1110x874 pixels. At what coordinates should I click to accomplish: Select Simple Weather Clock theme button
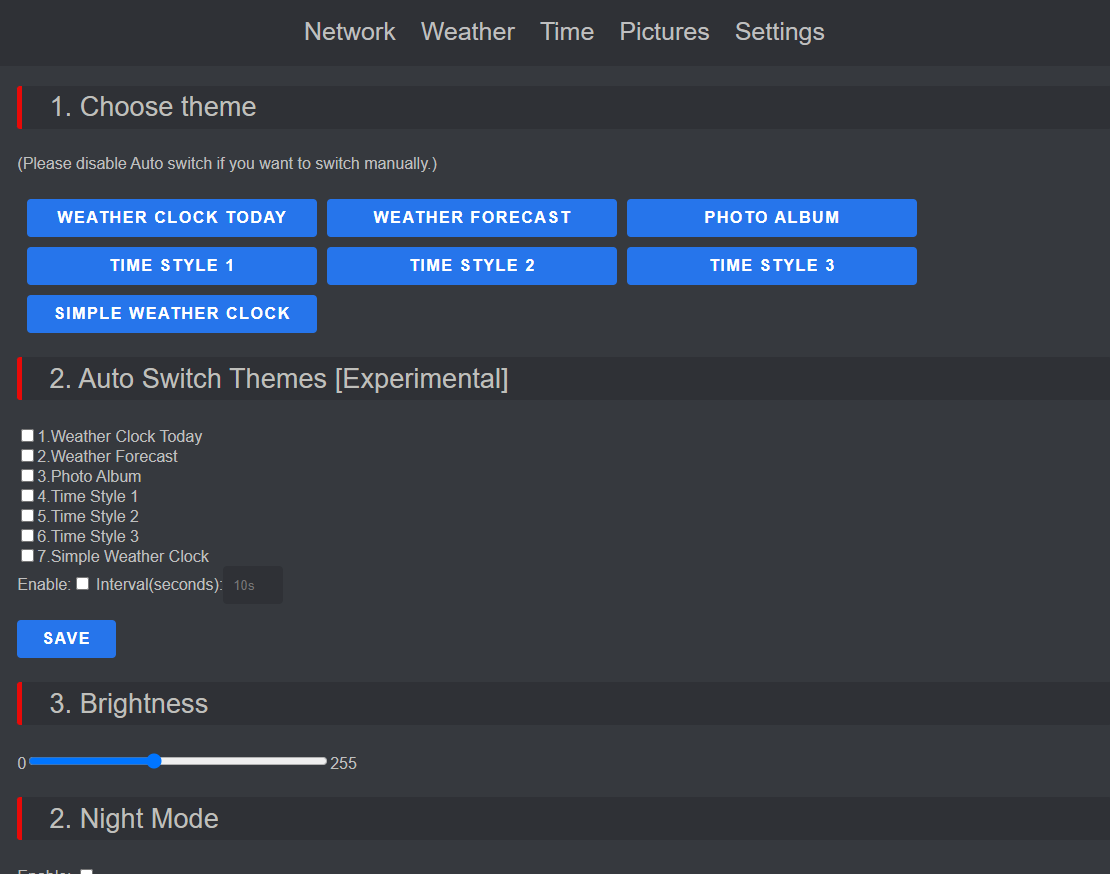click(x=172, y=314)
